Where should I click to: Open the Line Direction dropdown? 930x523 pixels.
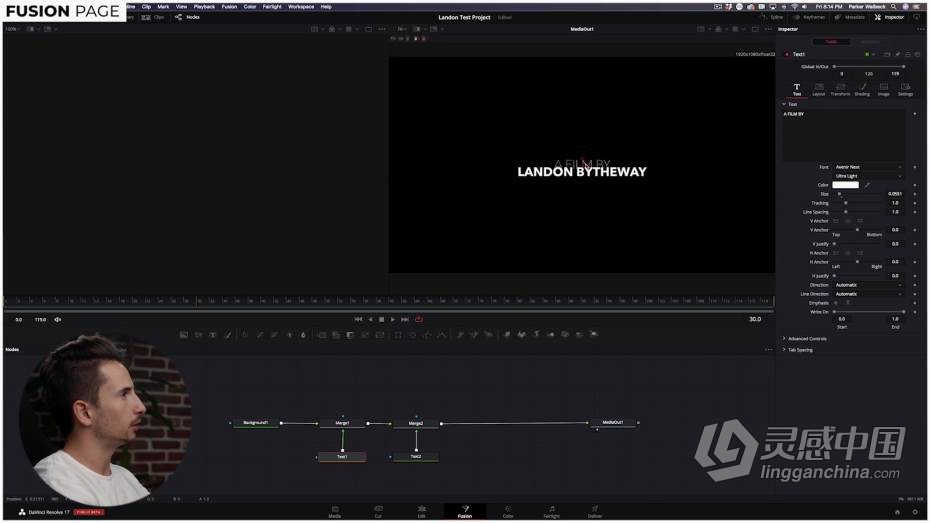point(868,294)
